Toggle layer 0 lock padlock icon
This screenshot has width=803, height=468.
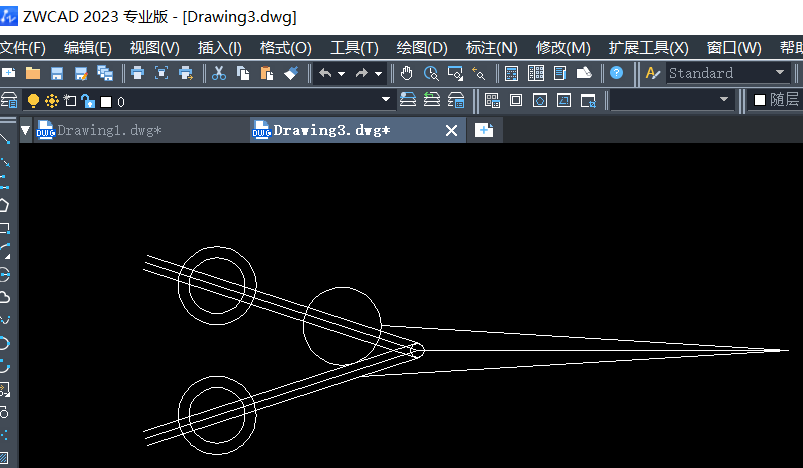(x=87, y=100)
